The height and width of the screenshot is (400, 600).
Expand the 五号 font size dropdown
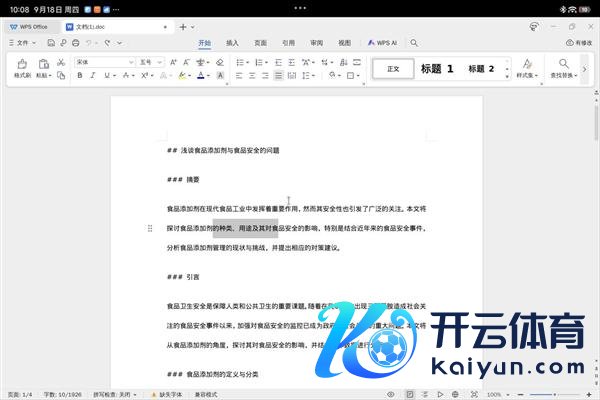pos(160,62)
